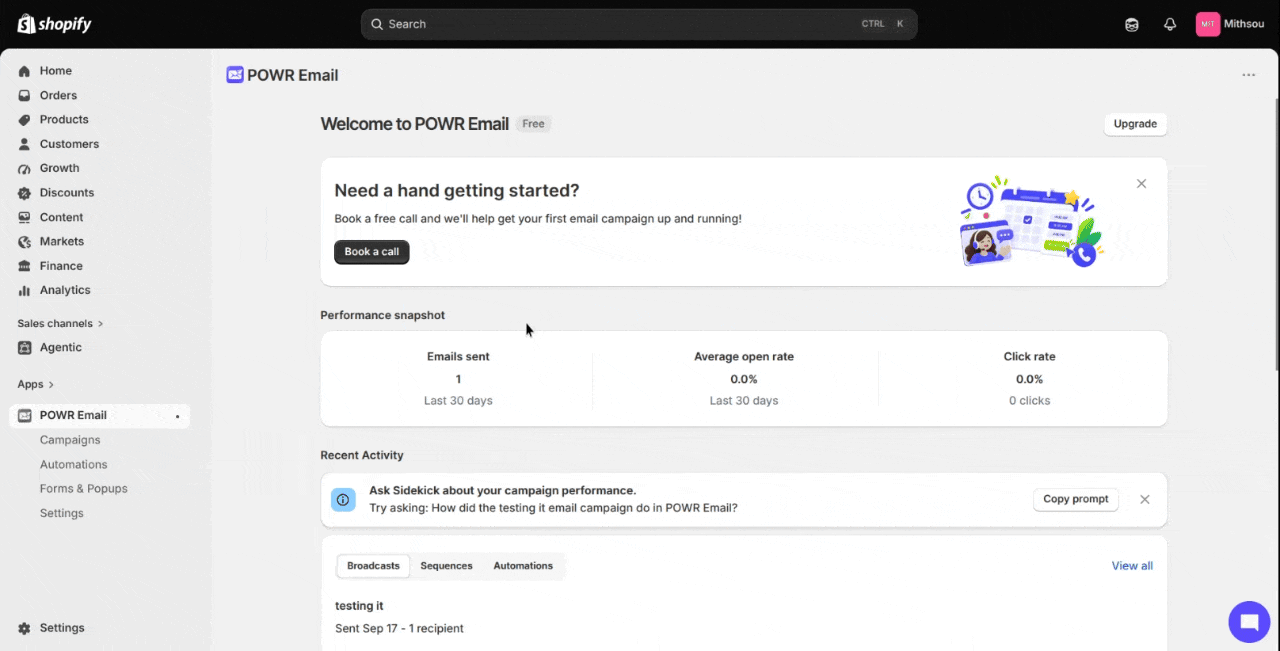Click the Sidekick info icon
Screen dimensions: 1280x651
click(x=343, y=499)
